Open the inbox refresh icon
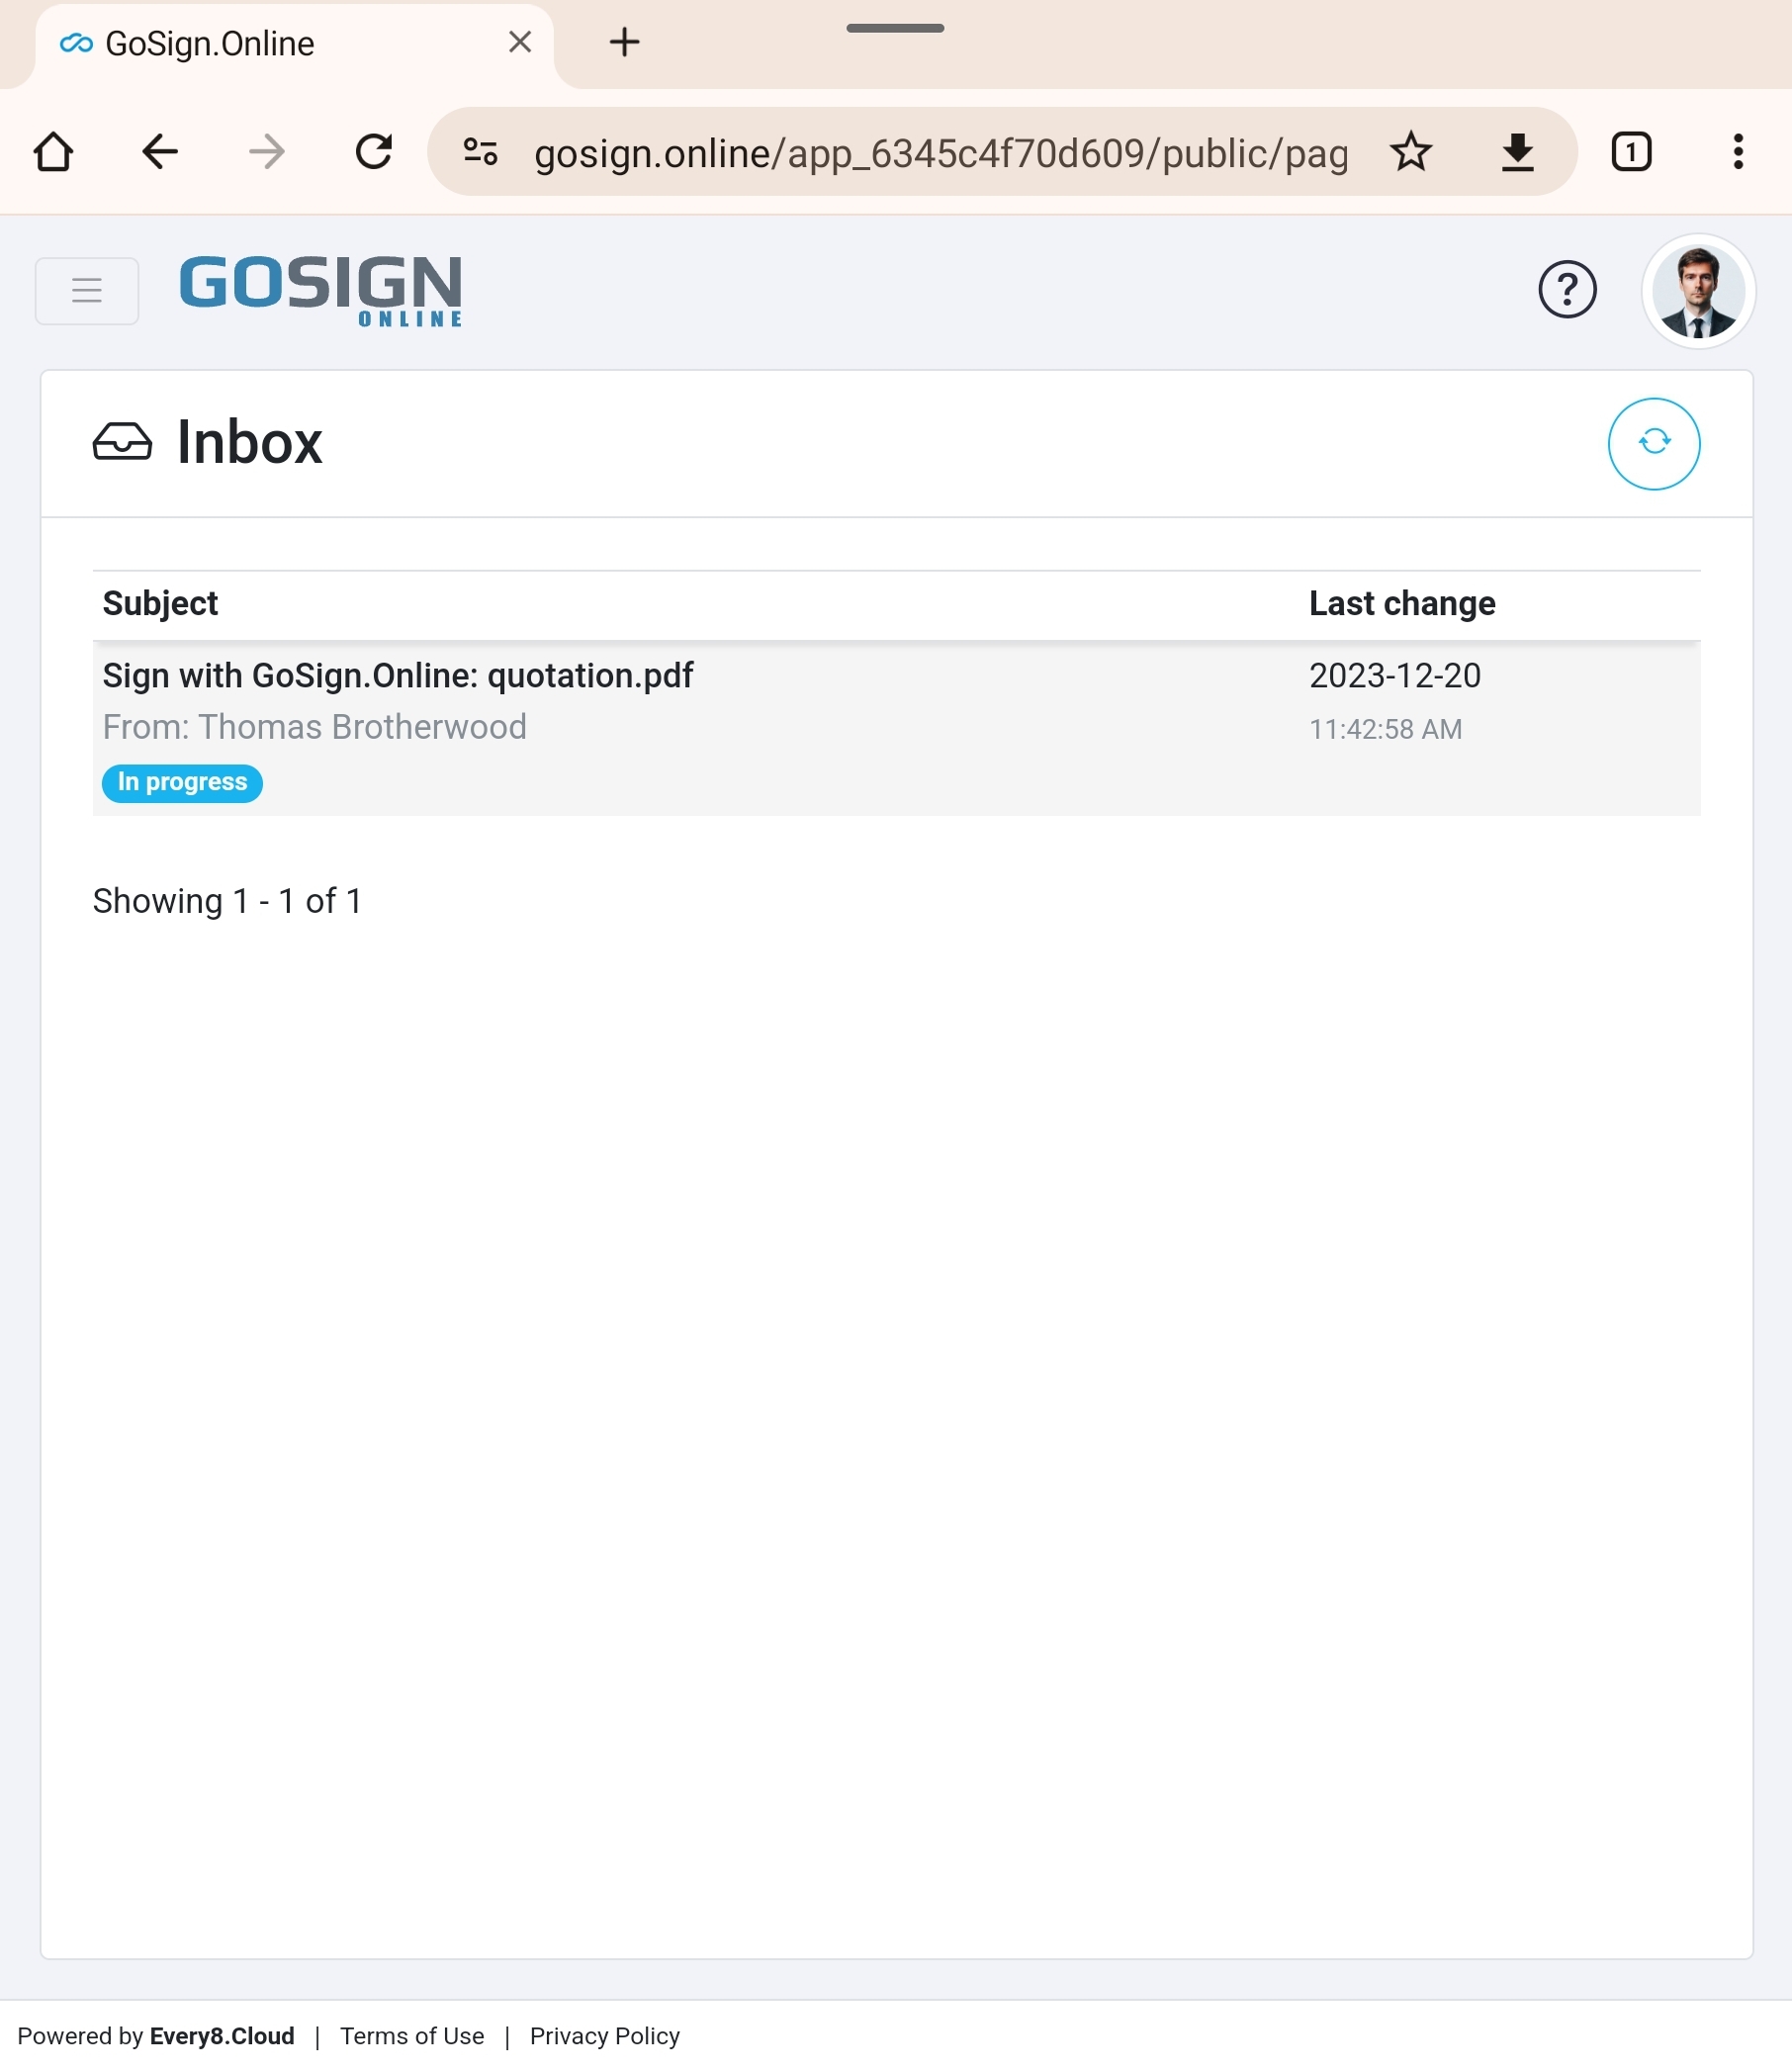 (x=1652, y=443)
